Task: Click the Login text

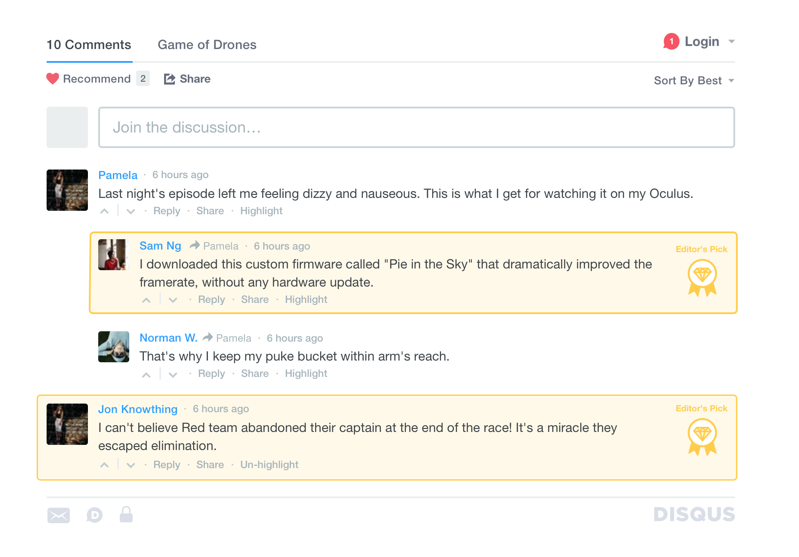Action: pos(702,41)
